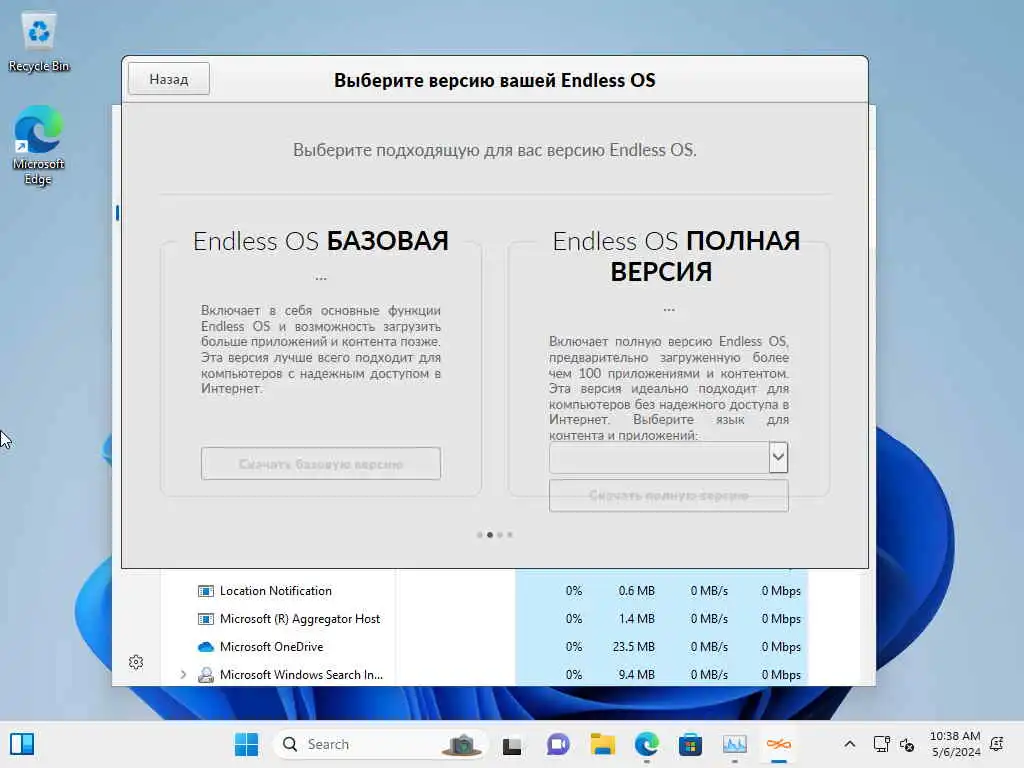Viewport: 1024px width, 768px height.
Task: Select the Endless OS ПОЛНАЯ ВЕРСИЯ heading
Action: [x=676, y=256]
